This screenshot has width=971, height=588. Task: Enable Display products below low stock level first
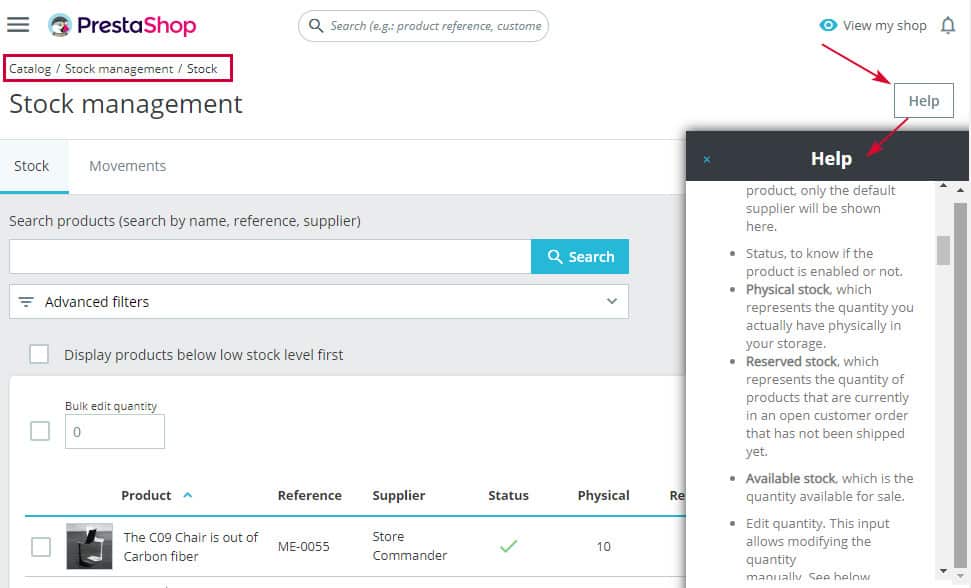pyautogui.click(x=39, y=354)
